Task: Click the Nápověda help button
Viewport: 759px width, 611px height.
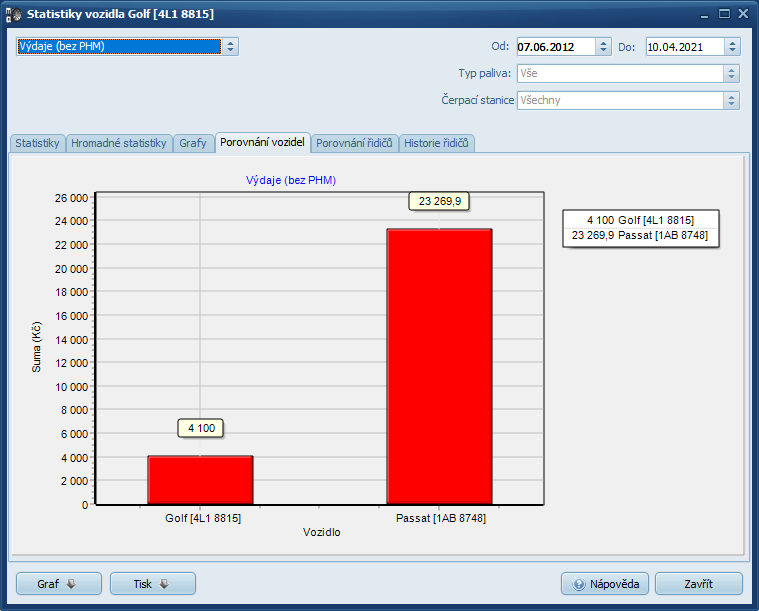Action: pyautogui.click(x=605, y=584)
